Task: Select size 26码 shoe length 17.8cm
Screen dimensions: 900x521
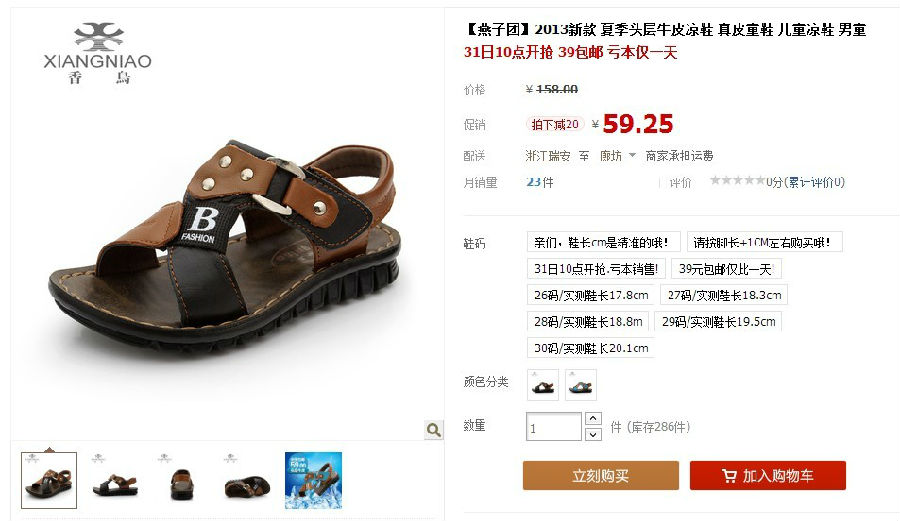Action: [591, 295]
